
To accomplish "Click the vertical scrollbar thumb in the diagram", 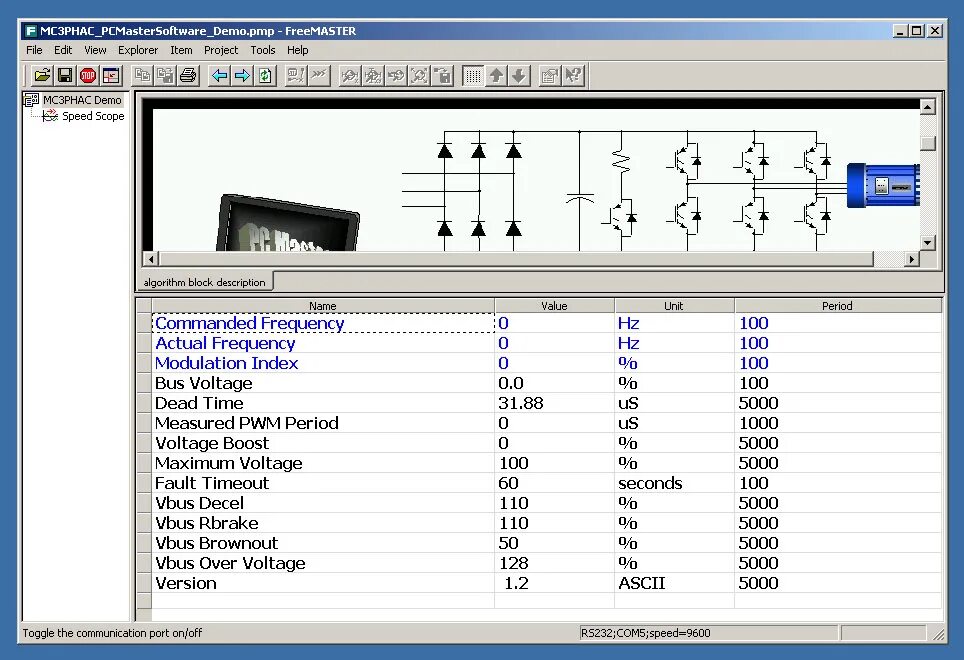I will click(927, 143).
